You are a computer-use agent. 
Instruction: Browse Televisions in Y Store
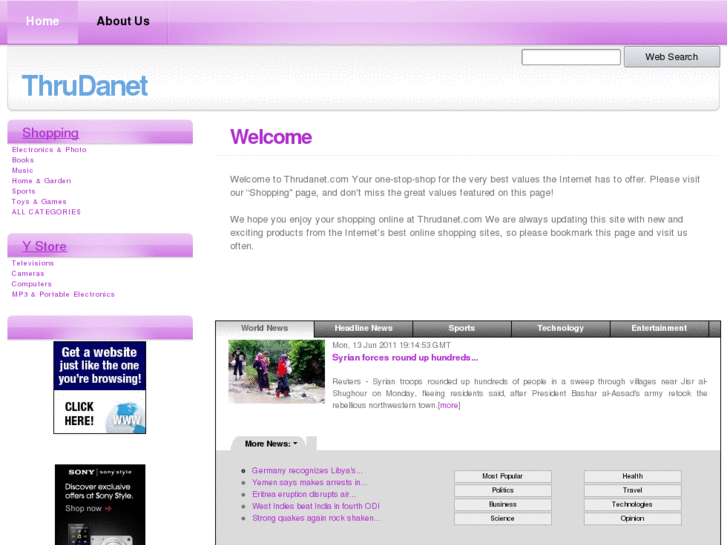pyautogui.click(x=32, y=263)
